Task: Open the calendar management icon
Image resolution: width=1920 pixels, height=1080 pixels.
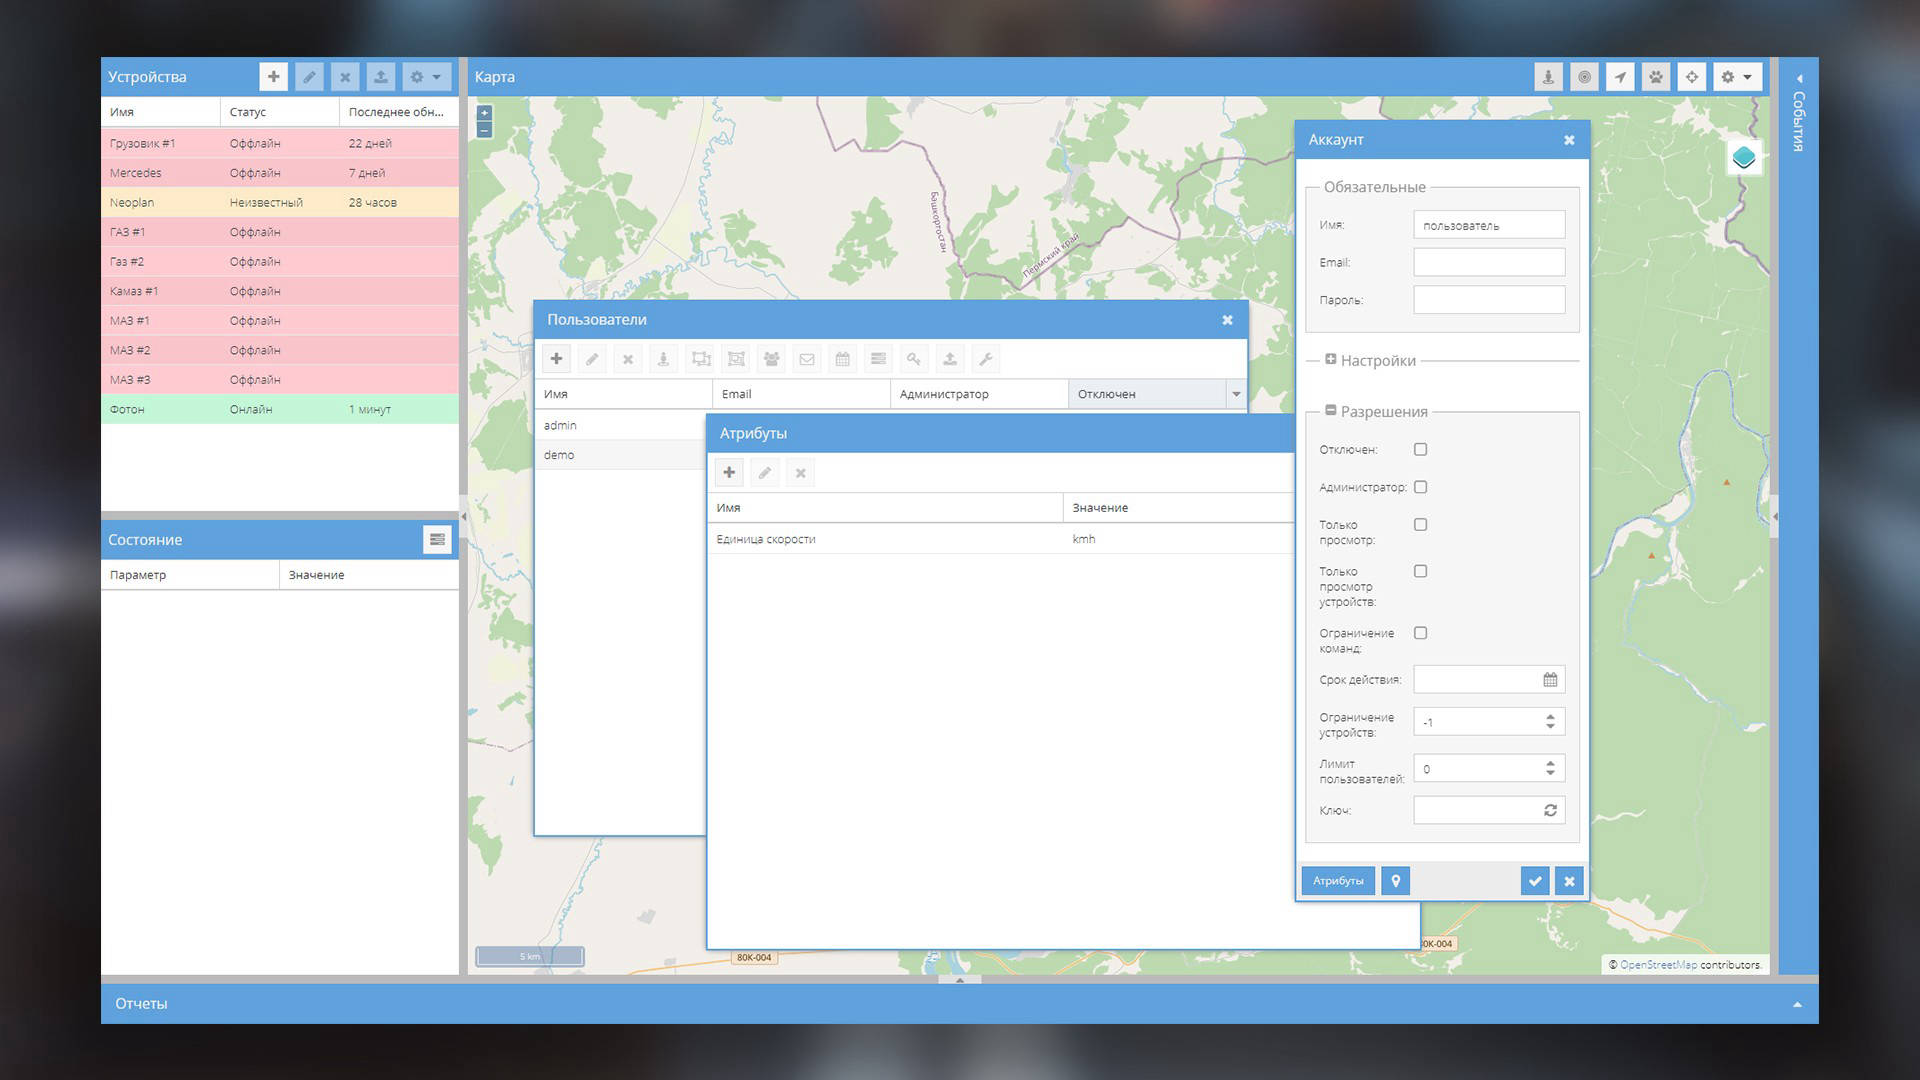Action: point(842,358)
